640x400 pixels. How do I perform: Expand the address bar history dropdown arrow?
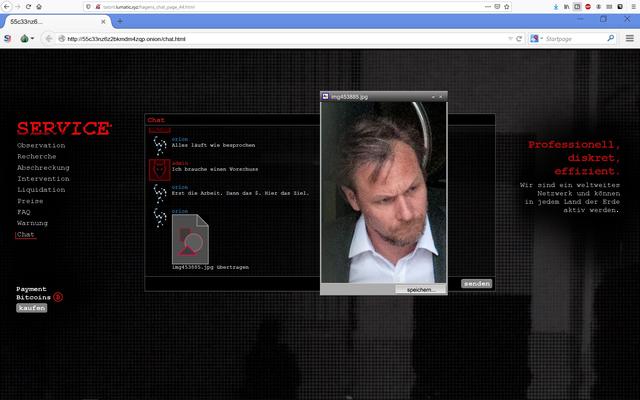click(508, 38)
